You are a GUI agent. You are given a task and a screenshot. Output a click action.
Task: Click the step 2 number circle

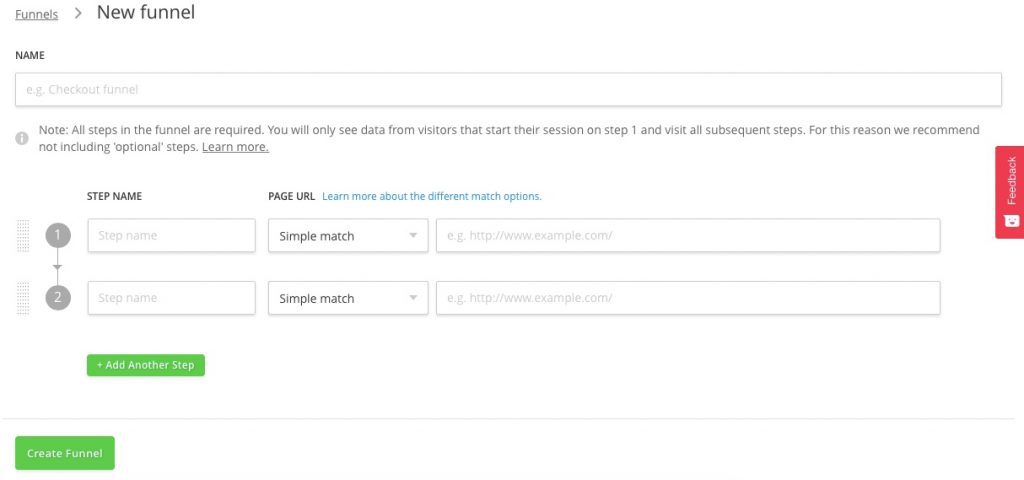coord(58,298)
